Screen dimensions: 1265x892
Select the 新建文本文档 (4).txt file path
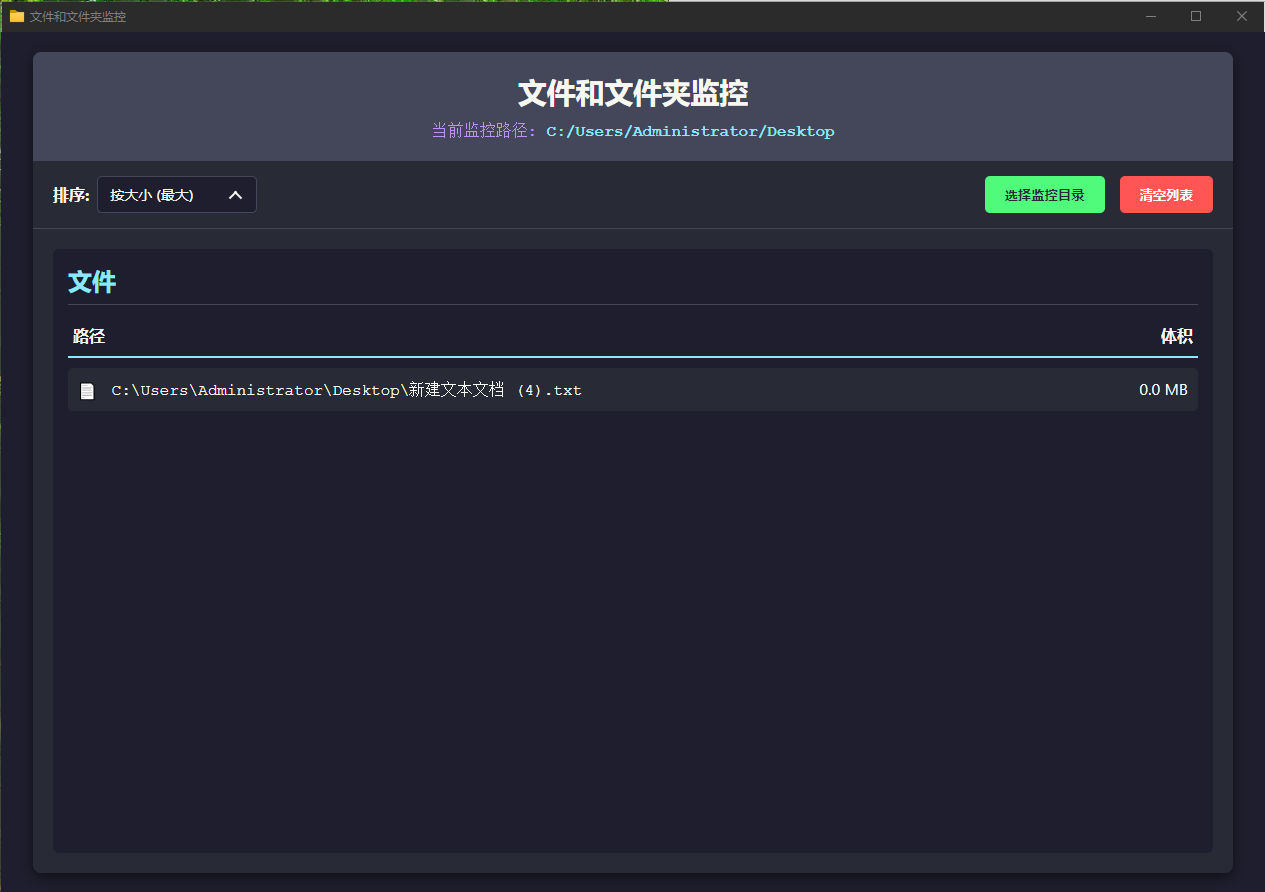(346, 390)
